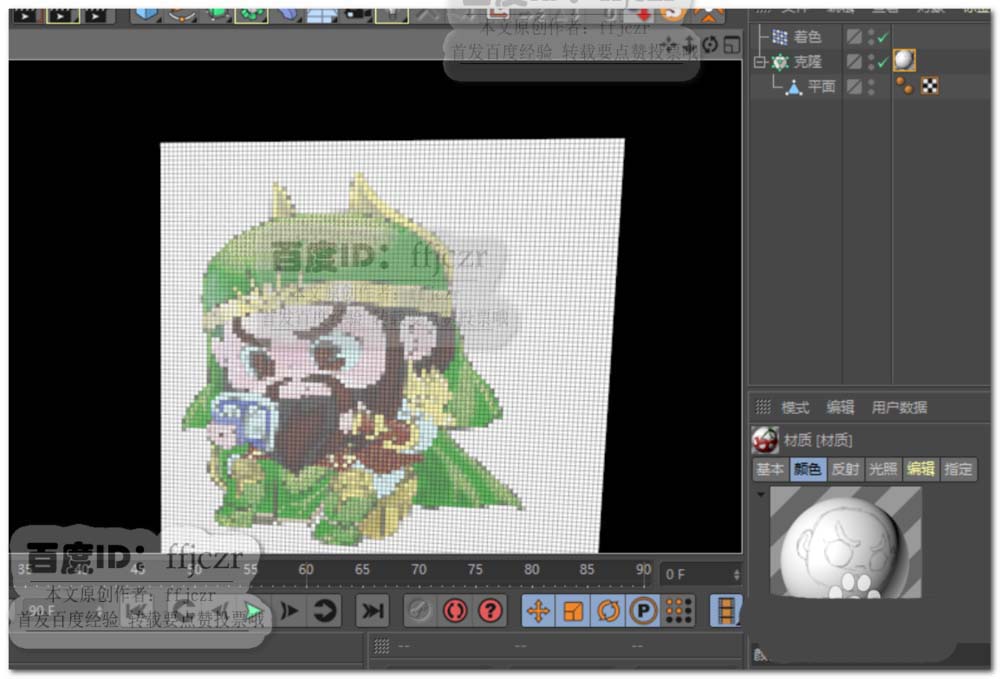
Task: Enable scale keyframe recording icon
Action: (573, 610)
